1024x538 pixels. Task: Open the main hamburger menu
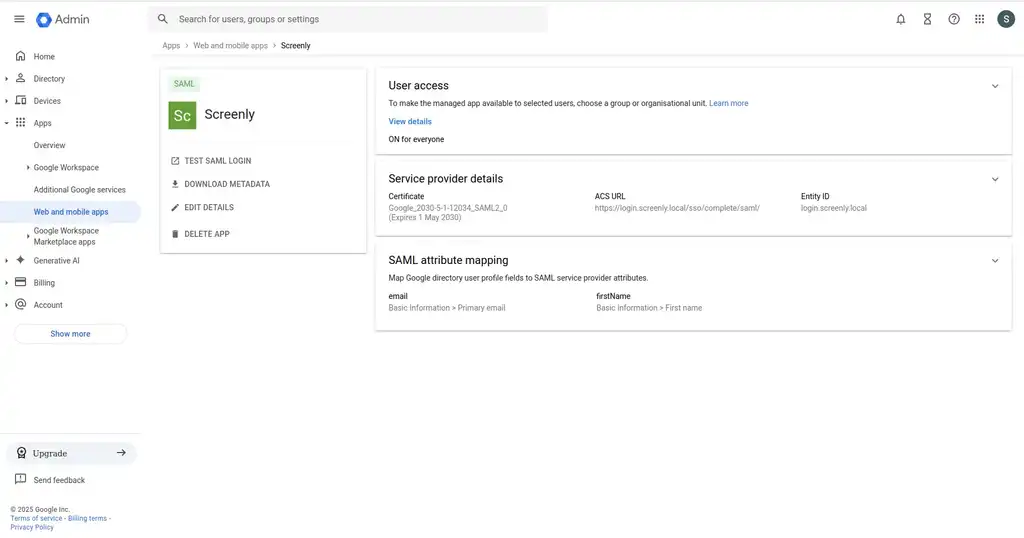(x=19, y=19)
